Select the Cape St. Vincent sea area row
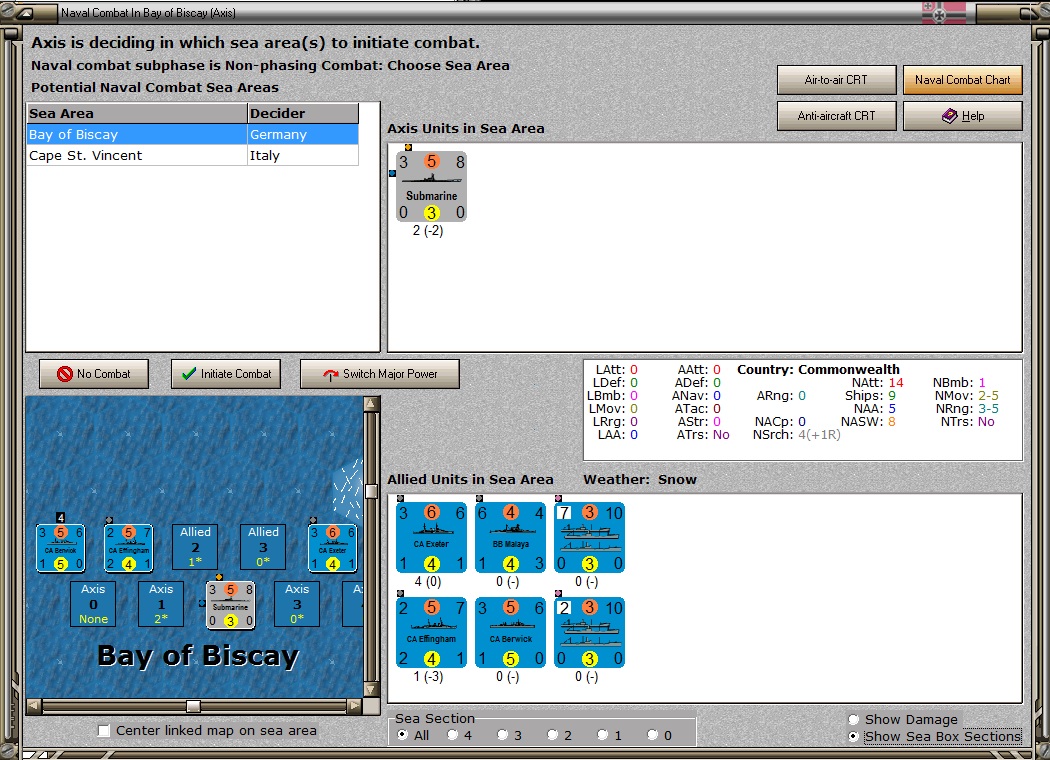 (x=193, y=155)
